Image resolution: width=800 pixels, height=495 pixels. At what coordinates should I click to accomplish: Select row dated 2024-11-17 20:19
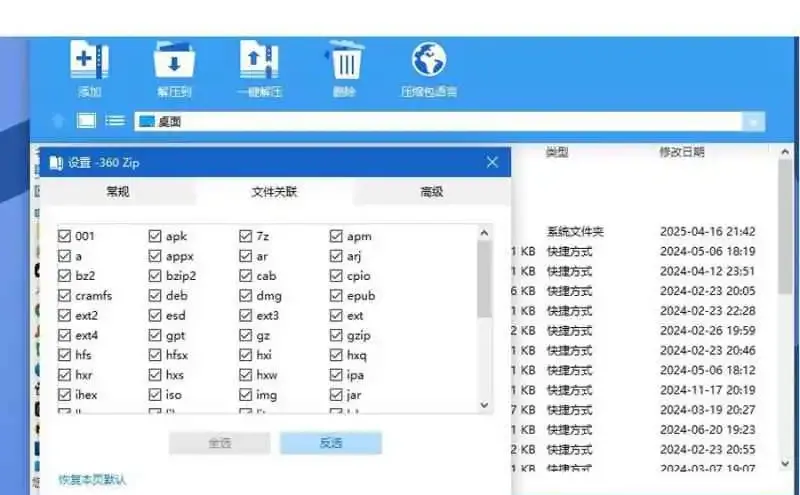[644, 390]
